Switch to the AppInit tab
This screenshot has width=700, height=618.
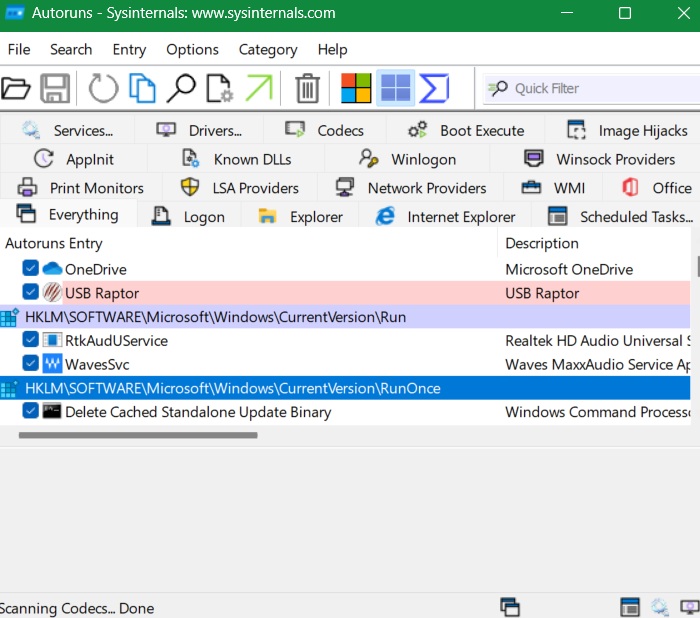pos(74,159)
